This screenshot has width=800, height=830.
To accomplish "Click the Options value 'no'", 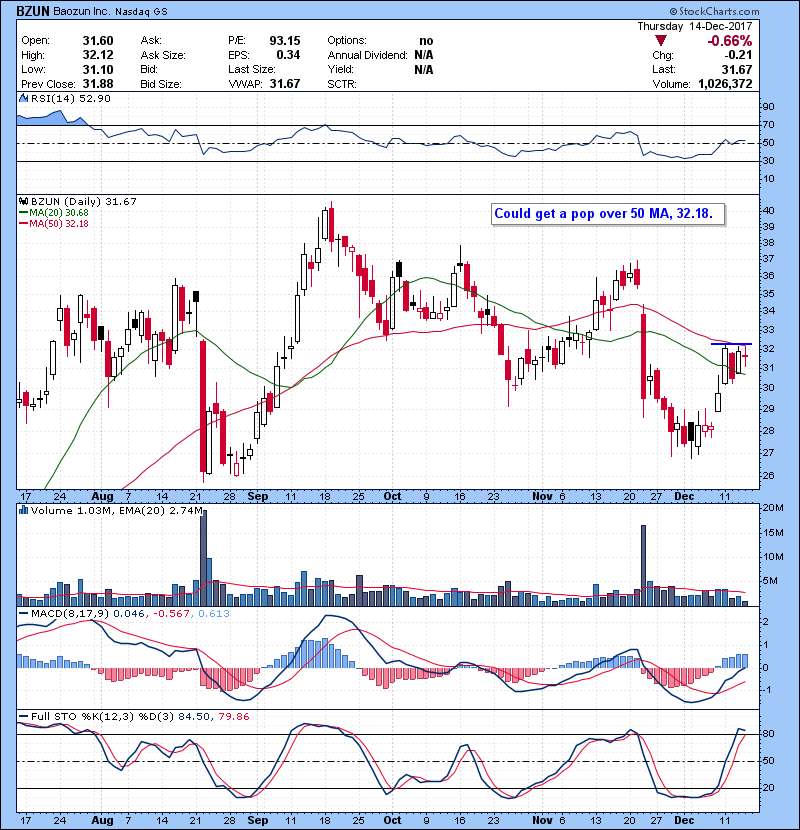I will [426, 41].
